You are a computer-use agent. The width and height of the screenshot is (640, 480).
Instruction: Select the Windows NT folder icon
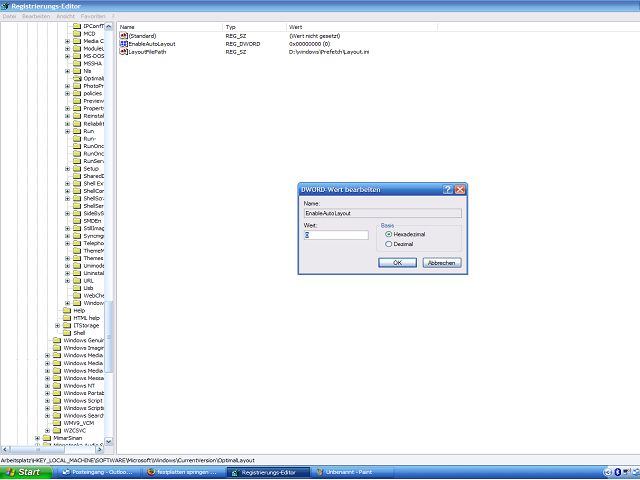point(57,386)
